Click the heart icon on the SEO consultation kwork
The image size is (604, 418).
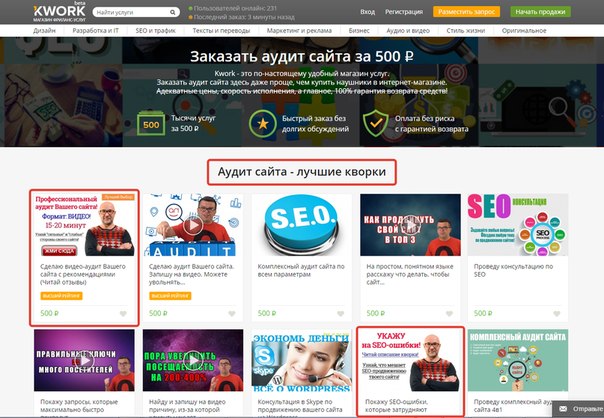[557, 314]
